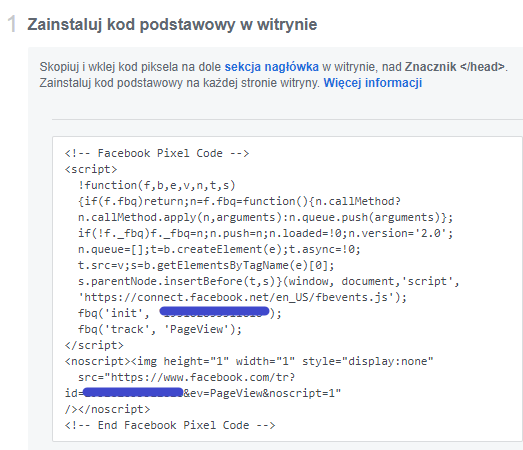The image size is (523, 450).
Task: Open the 'Więcej informacji' link
Action: point(373,83)
